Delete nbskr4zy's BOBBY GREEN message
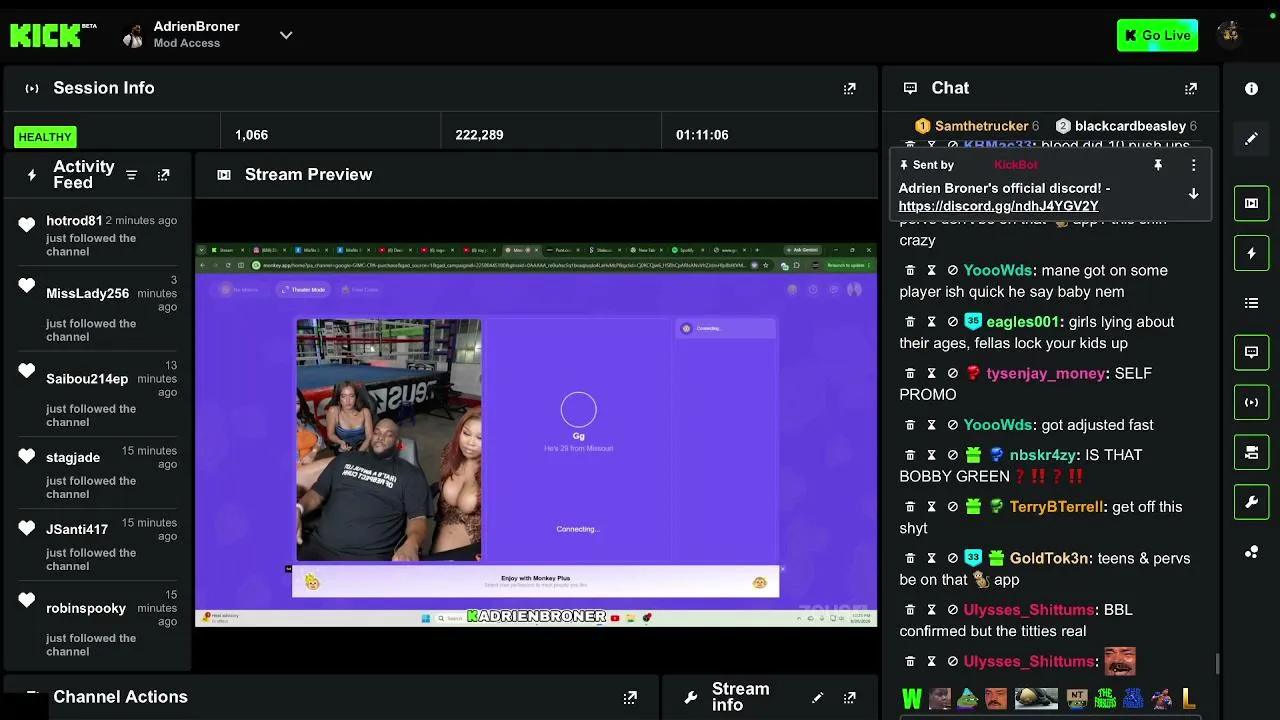 [x=910, y=455]
